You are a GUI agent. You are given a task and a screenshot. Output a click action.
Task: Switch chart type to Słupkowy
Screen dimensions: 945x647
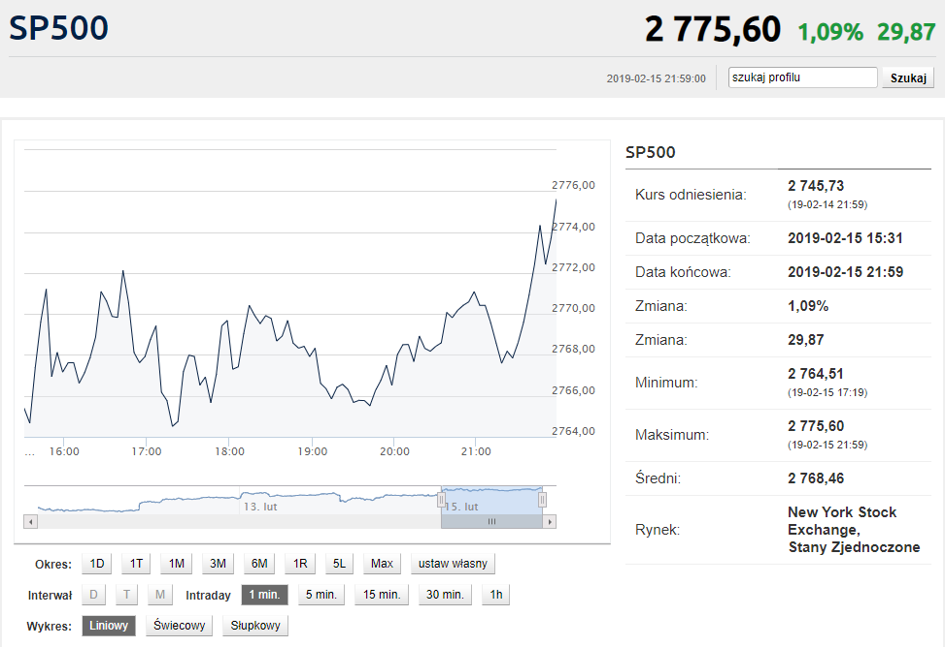point(256,626)
